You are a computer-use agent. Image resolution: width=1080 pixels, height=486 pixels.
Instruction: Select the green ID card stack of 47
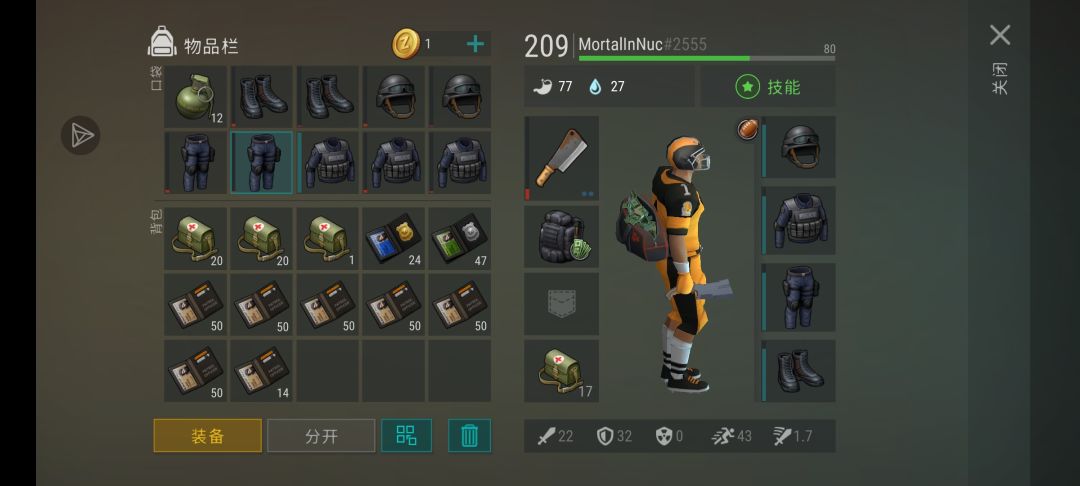point(460,238)
